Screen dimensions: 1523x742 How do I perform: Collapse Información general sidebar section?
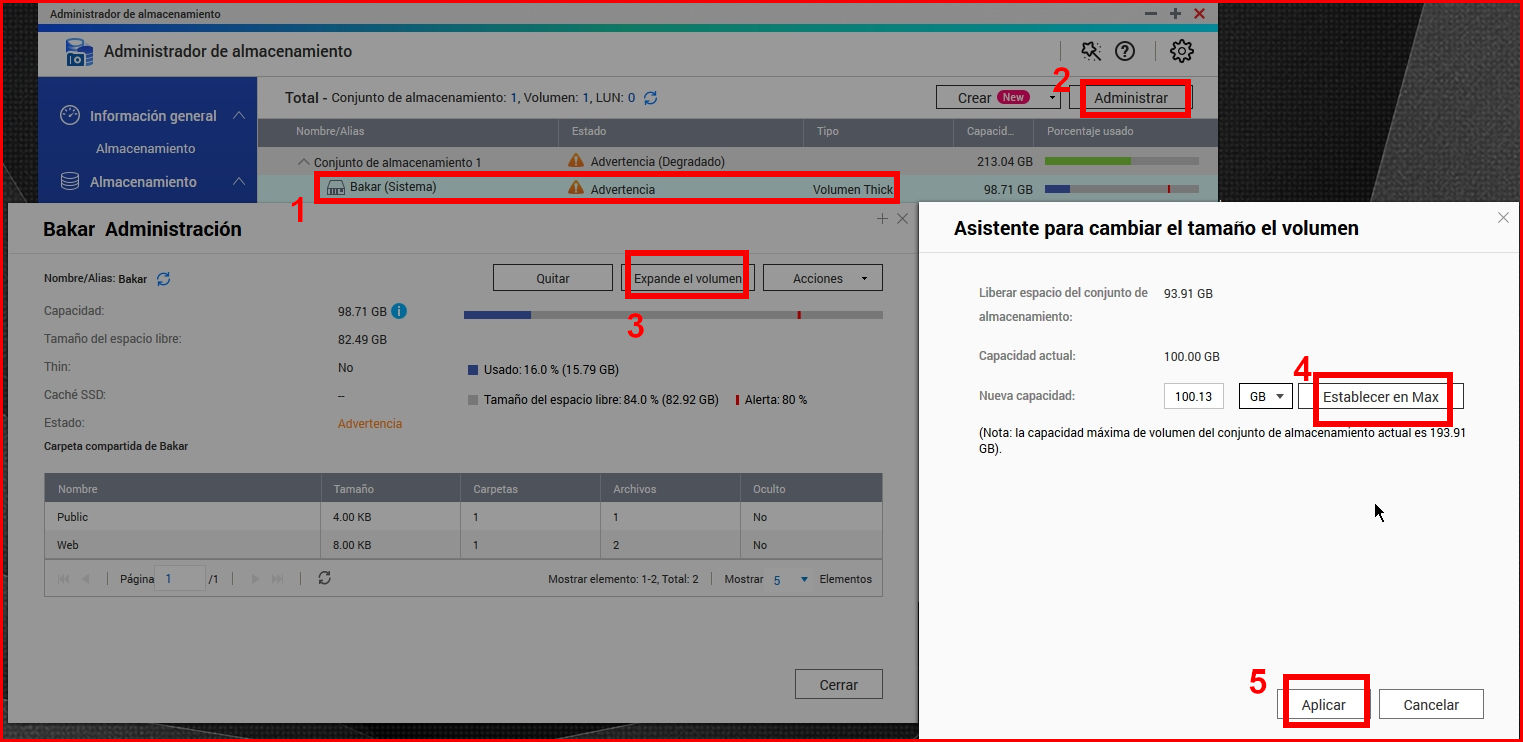(239, 116)
